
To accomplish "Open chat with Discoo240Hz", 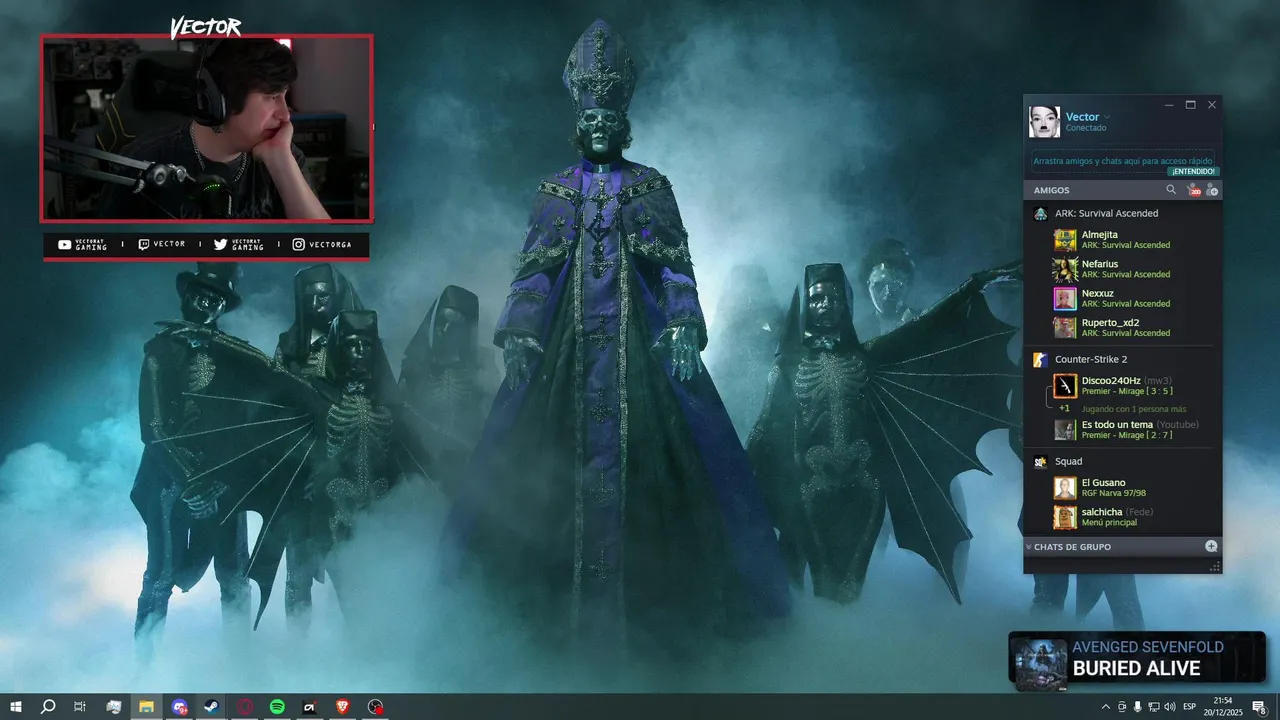I will tap(1123, 386).
